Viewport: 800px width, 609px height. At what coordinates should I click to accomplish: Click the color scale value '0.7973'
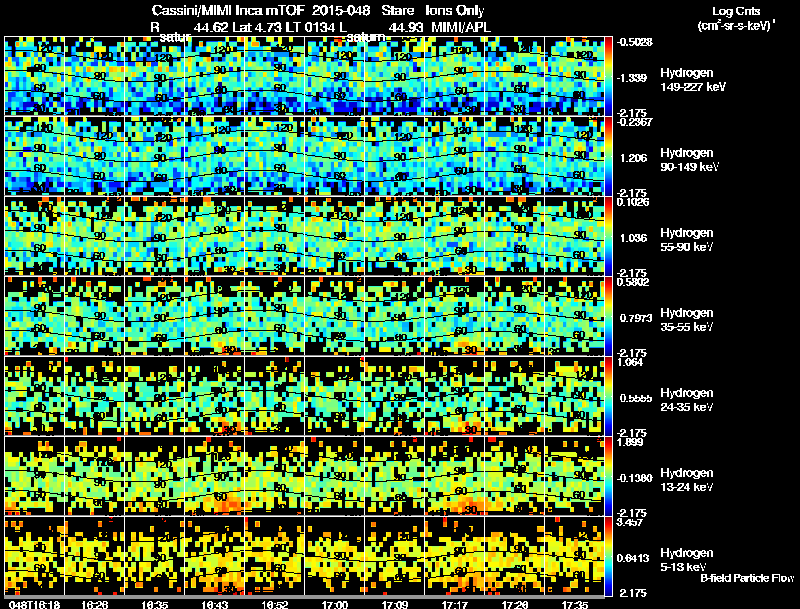coord(636,318)
